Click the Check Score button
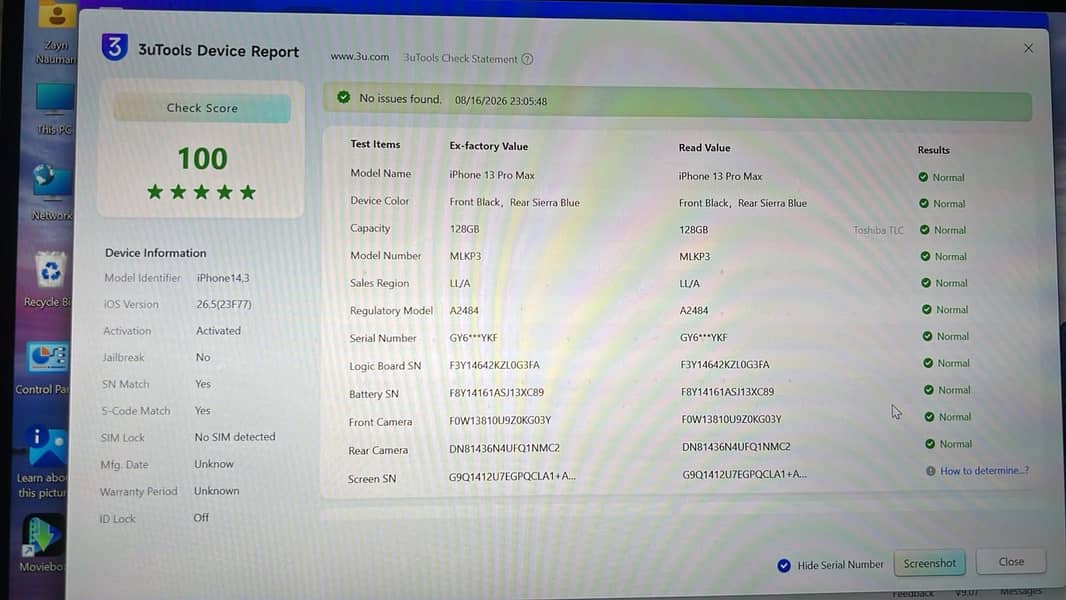The image size is (1066, 600). point(202,108)
